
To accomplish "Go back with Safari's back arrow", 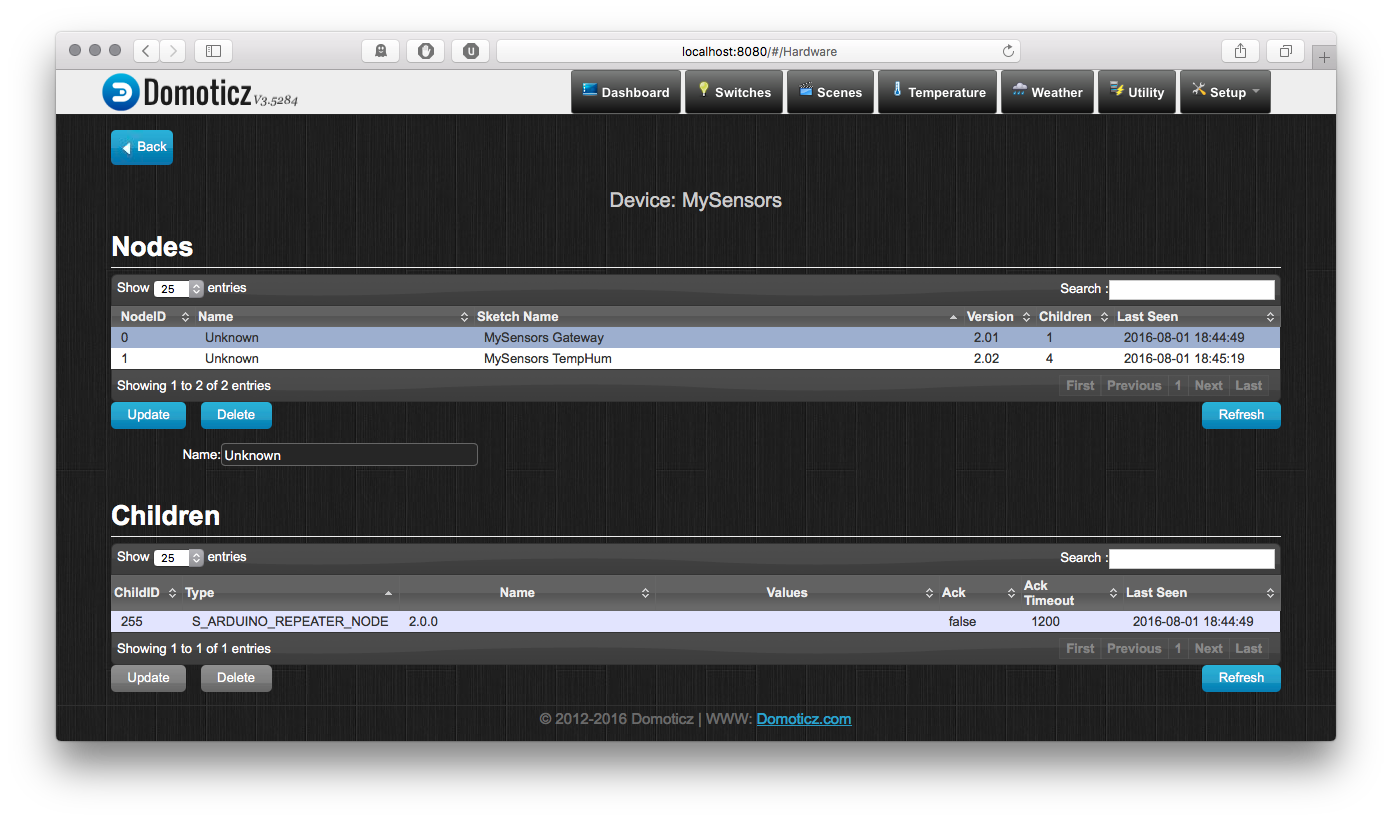I will pyautogui.click(x=146, y=51).
